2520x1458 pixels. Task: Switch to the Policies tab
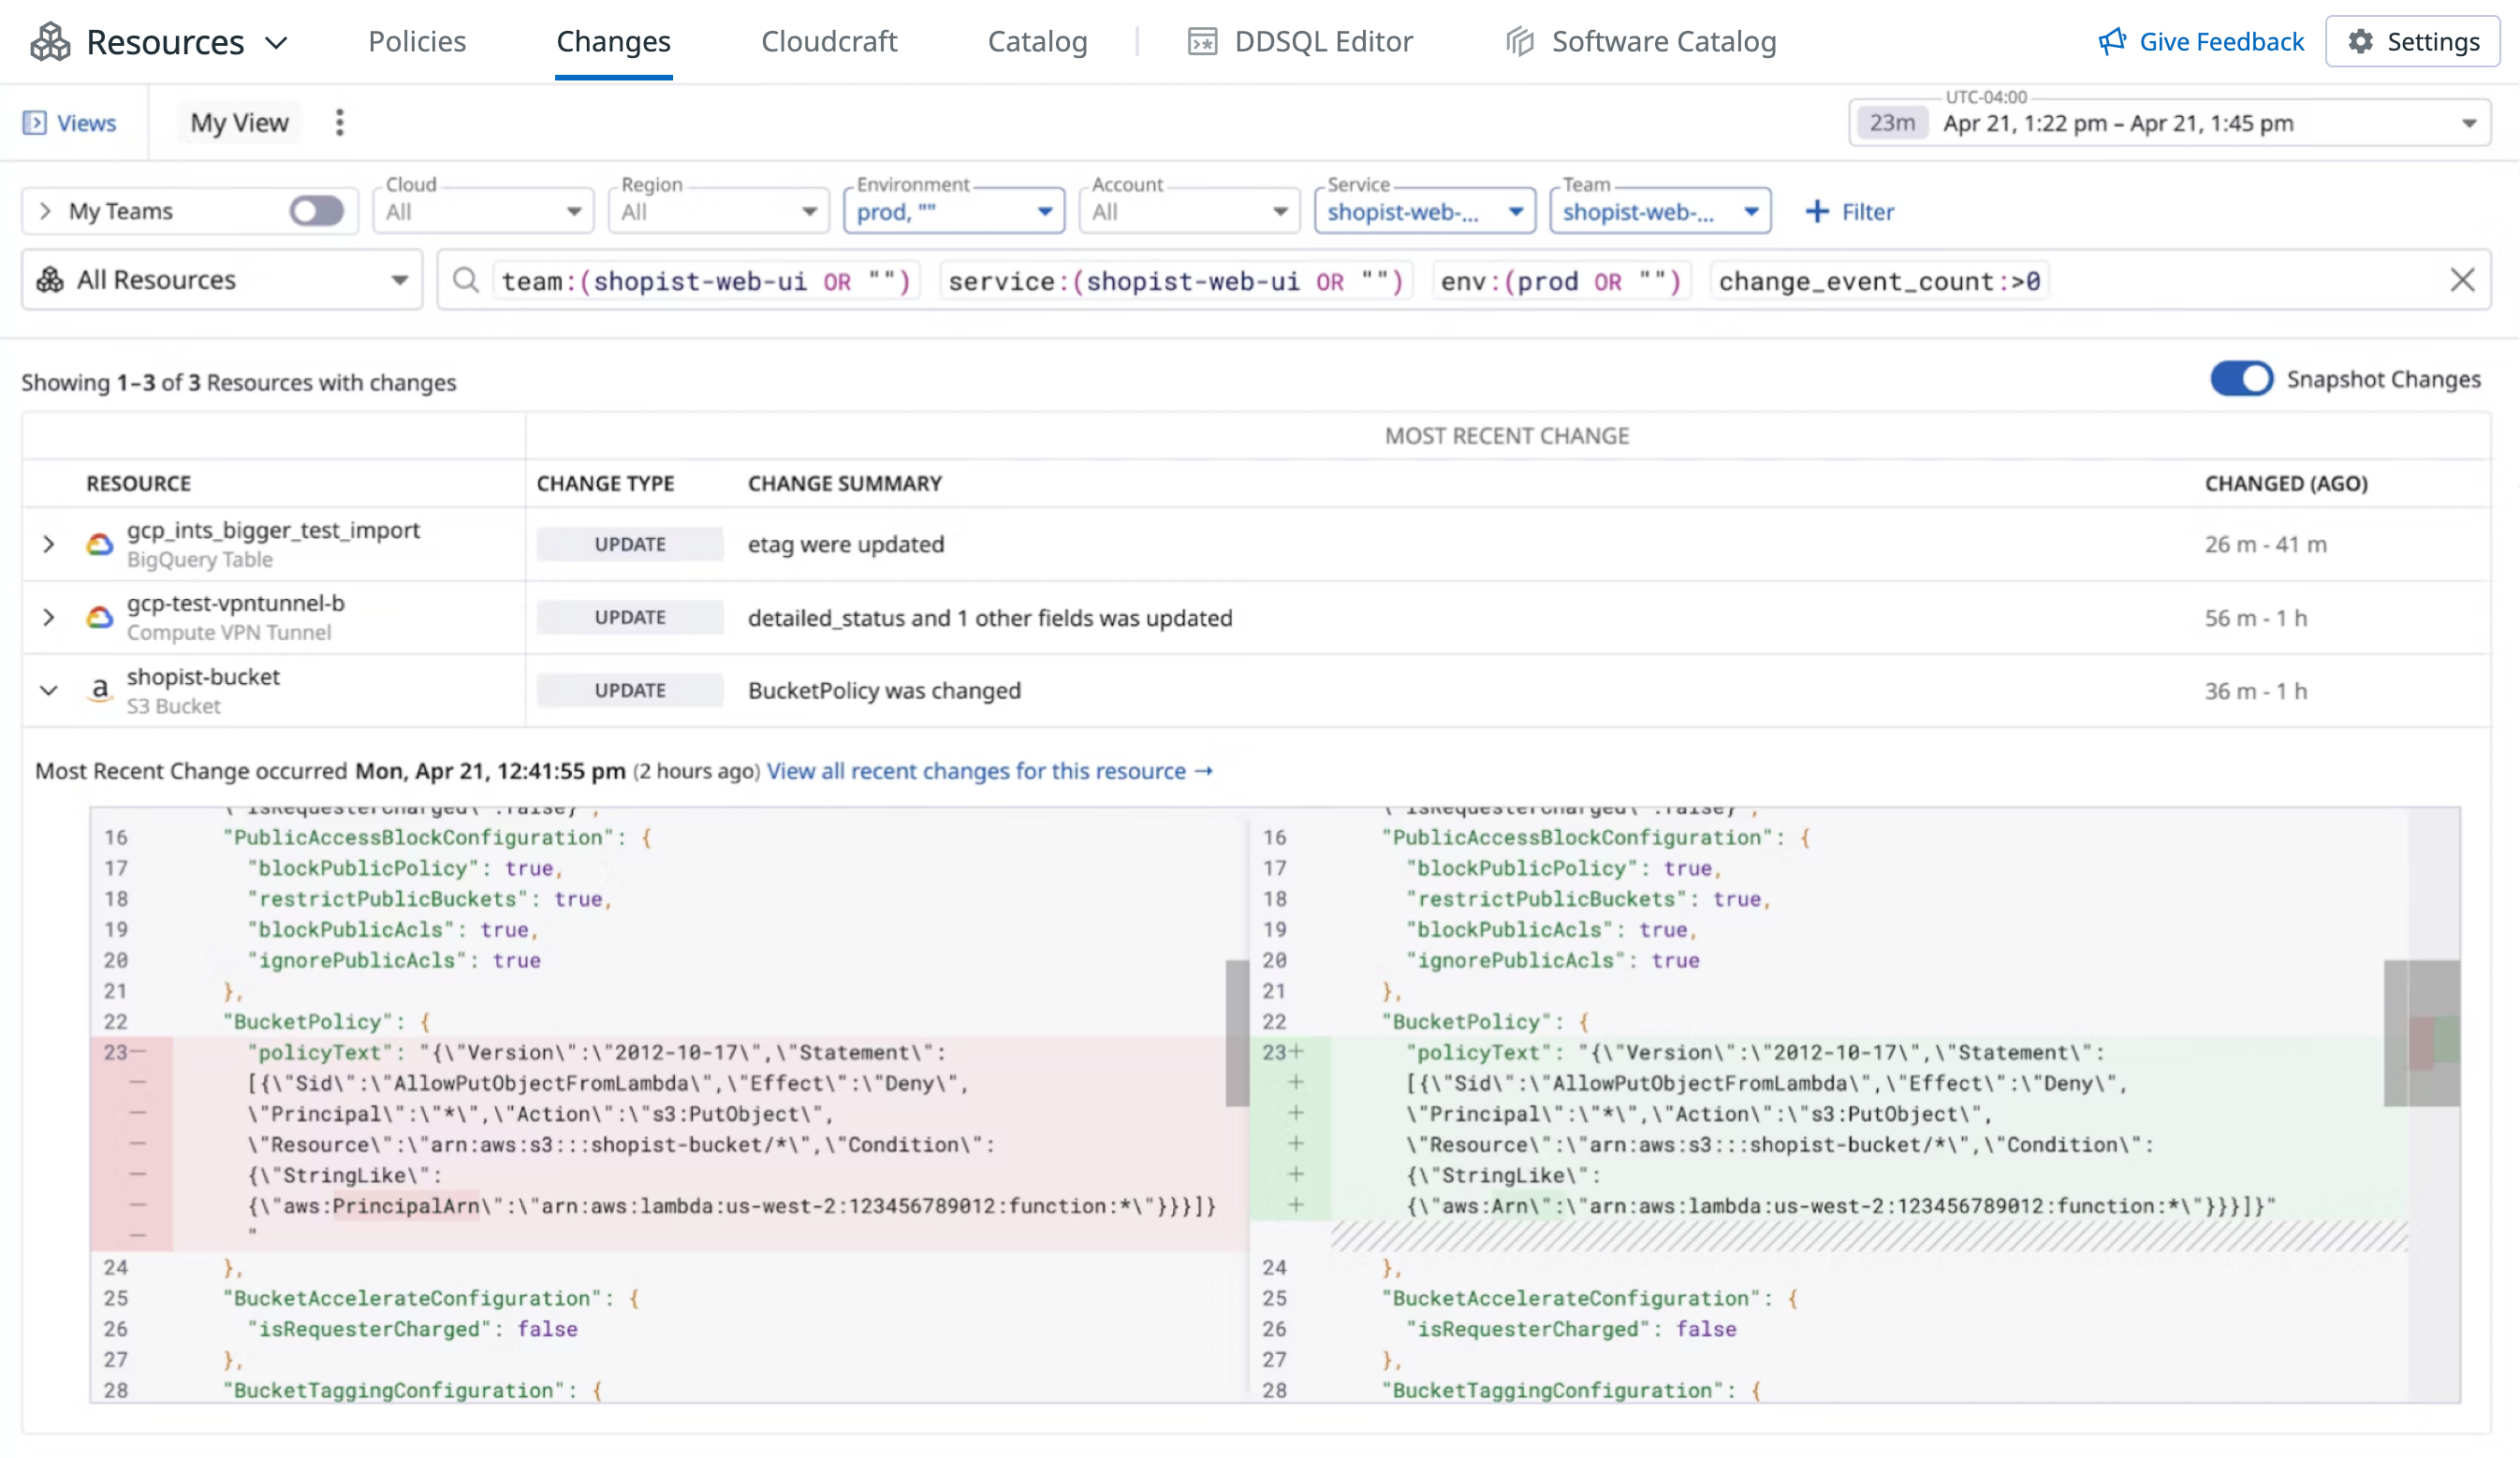pyautogui.click(x=417, y=42)
